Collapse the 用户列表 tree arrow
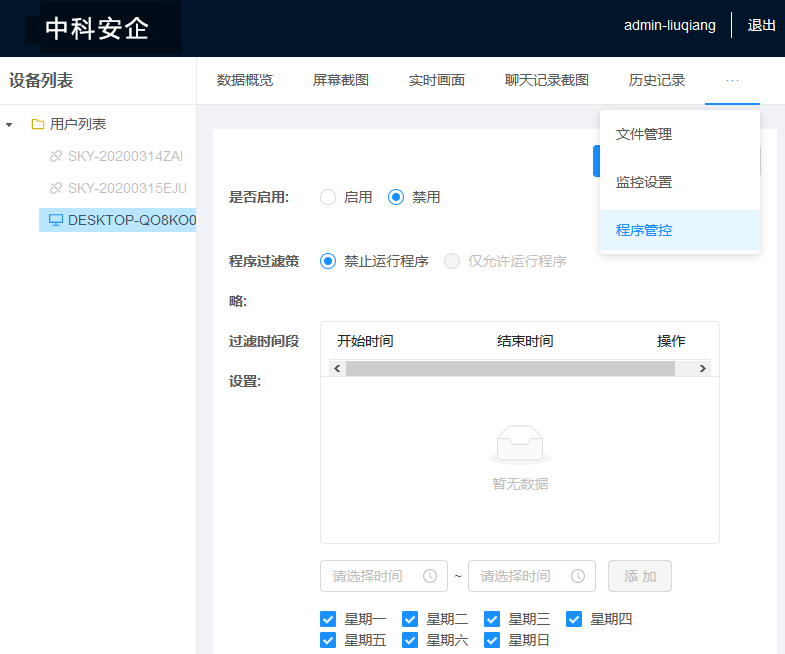785x654 pixels. [10, 125]
